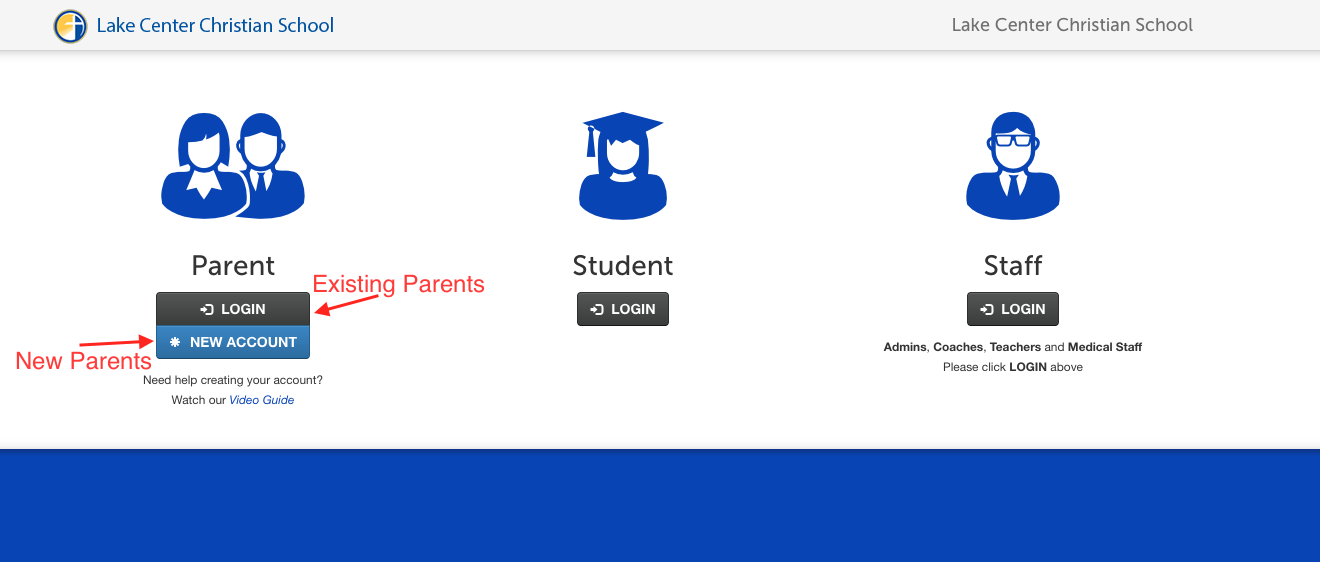Click the Student heading text

(622, 266)
